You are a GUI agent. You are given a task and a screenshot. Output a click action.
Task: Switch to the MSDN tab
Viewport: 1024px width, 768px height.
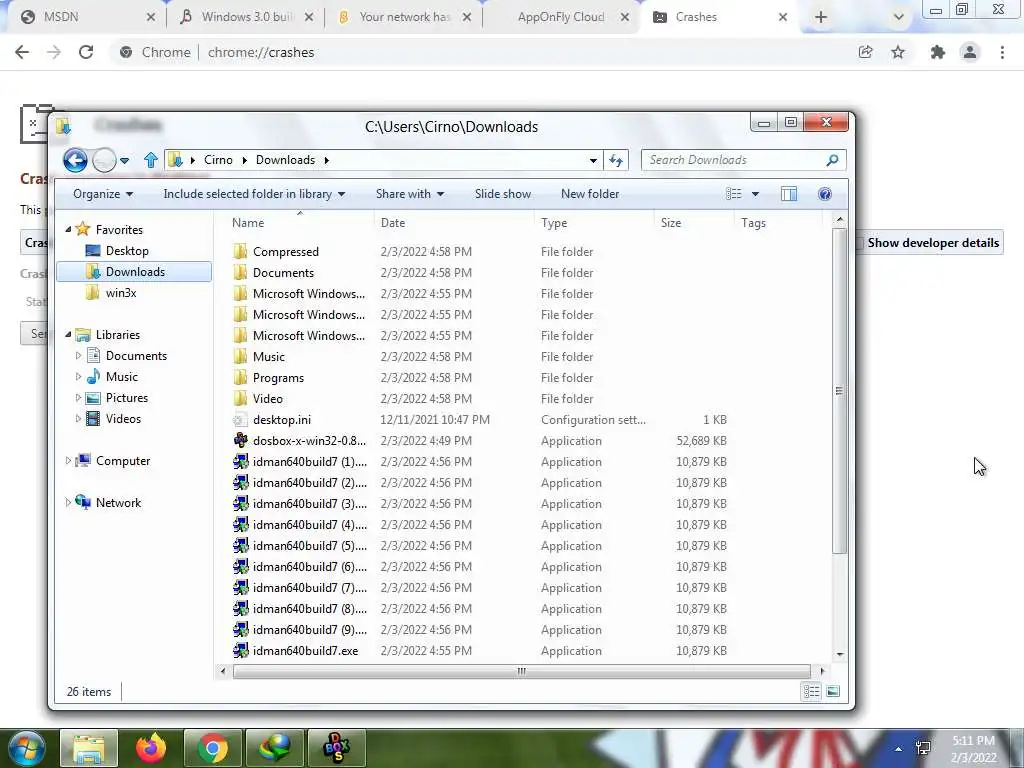point(86,17)
